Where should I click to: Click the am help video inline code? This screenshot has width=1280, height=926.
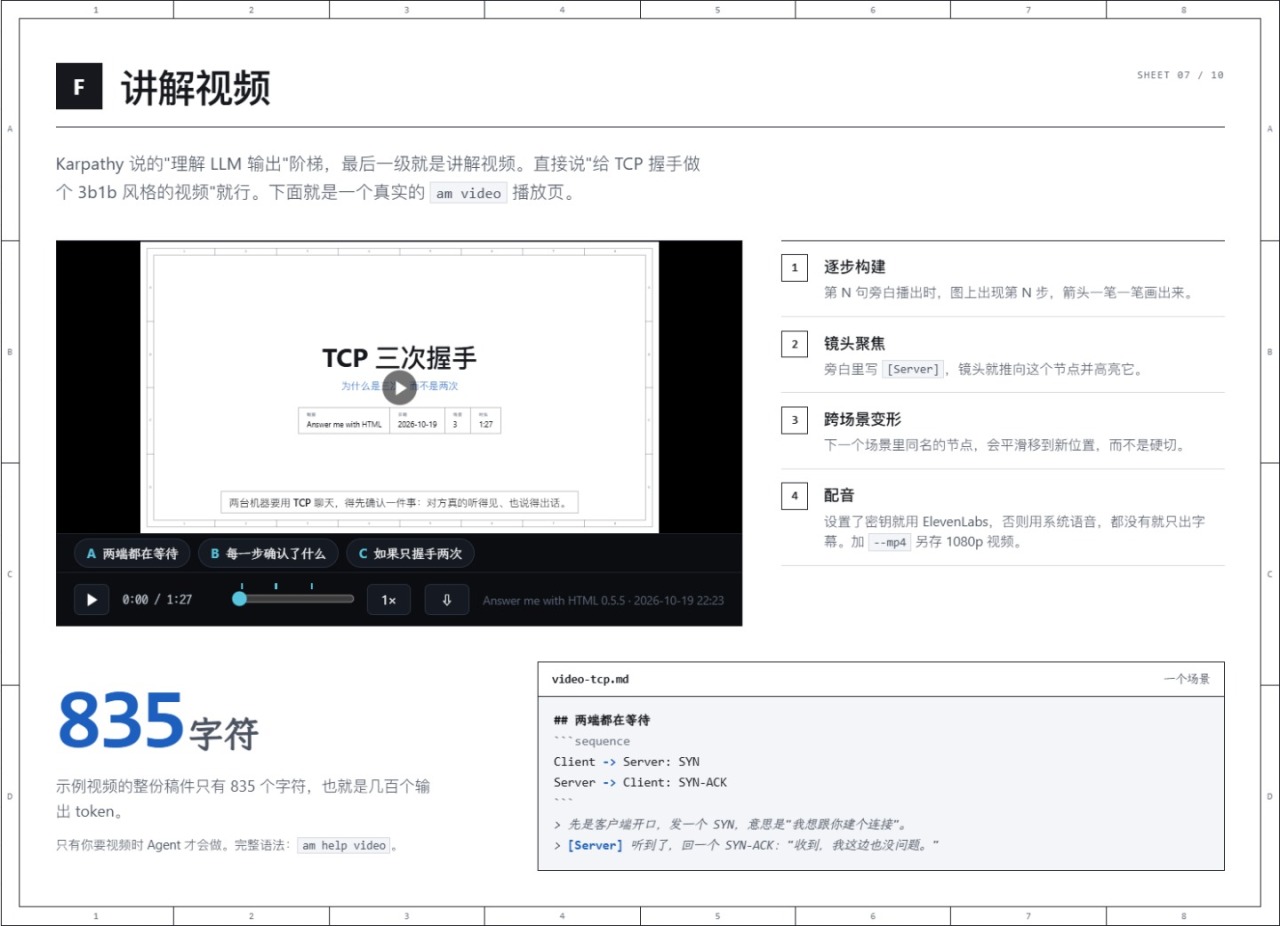point(343,845)
